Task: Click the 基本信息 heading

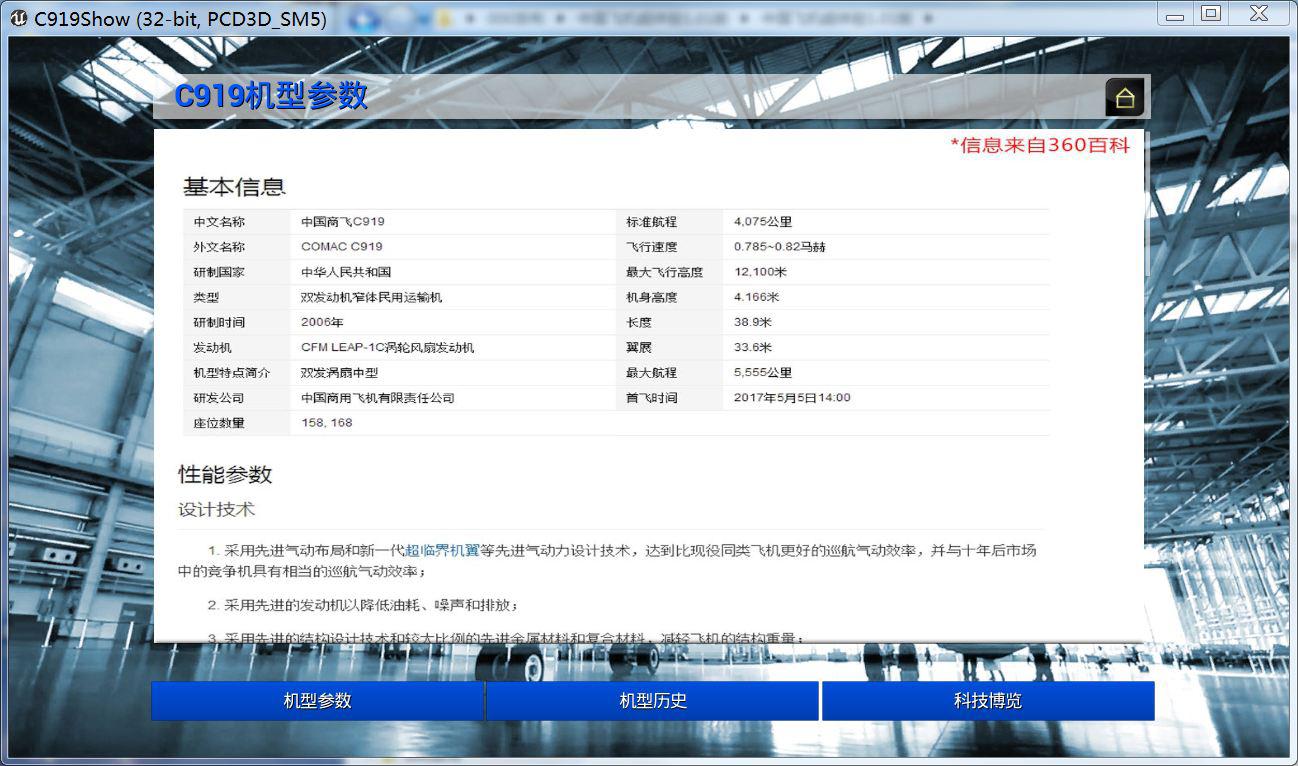Action: (234, 187)
